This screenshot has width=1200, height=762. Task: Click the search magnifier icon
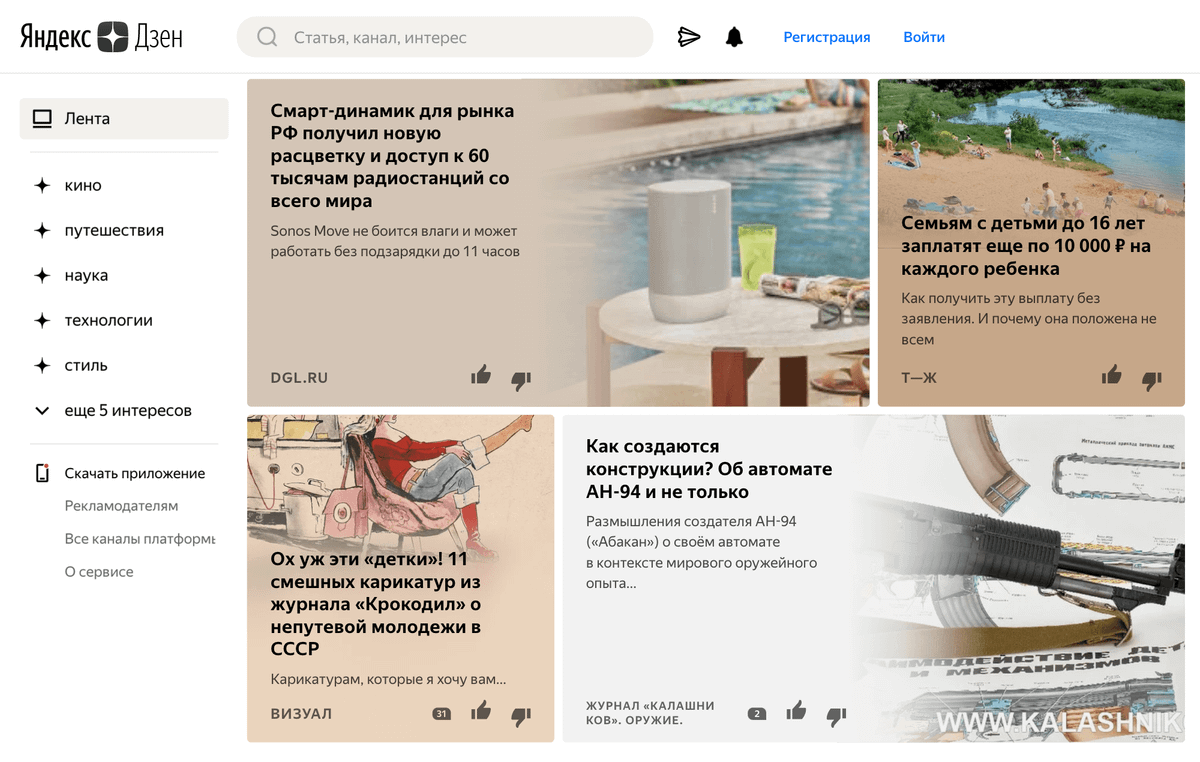point(267,38)
